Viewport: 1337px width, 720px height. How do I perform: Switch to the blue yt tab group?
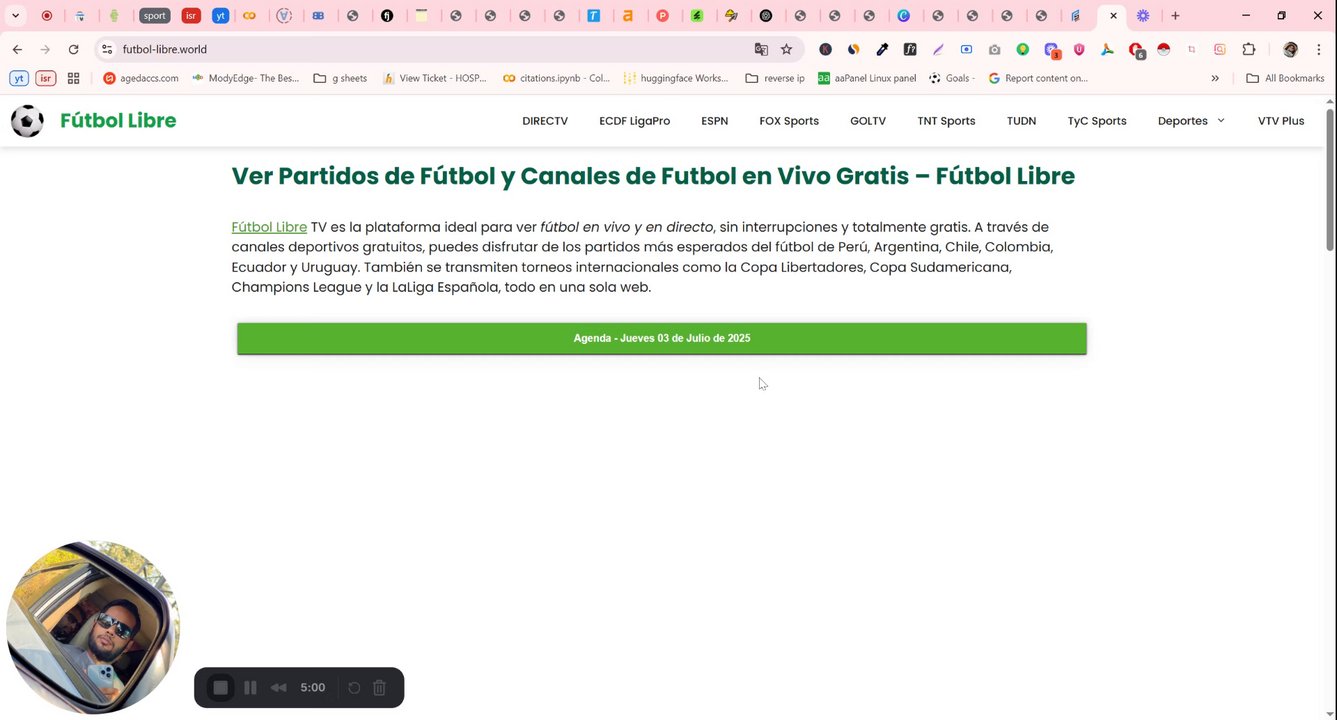[x=220, y=16]
